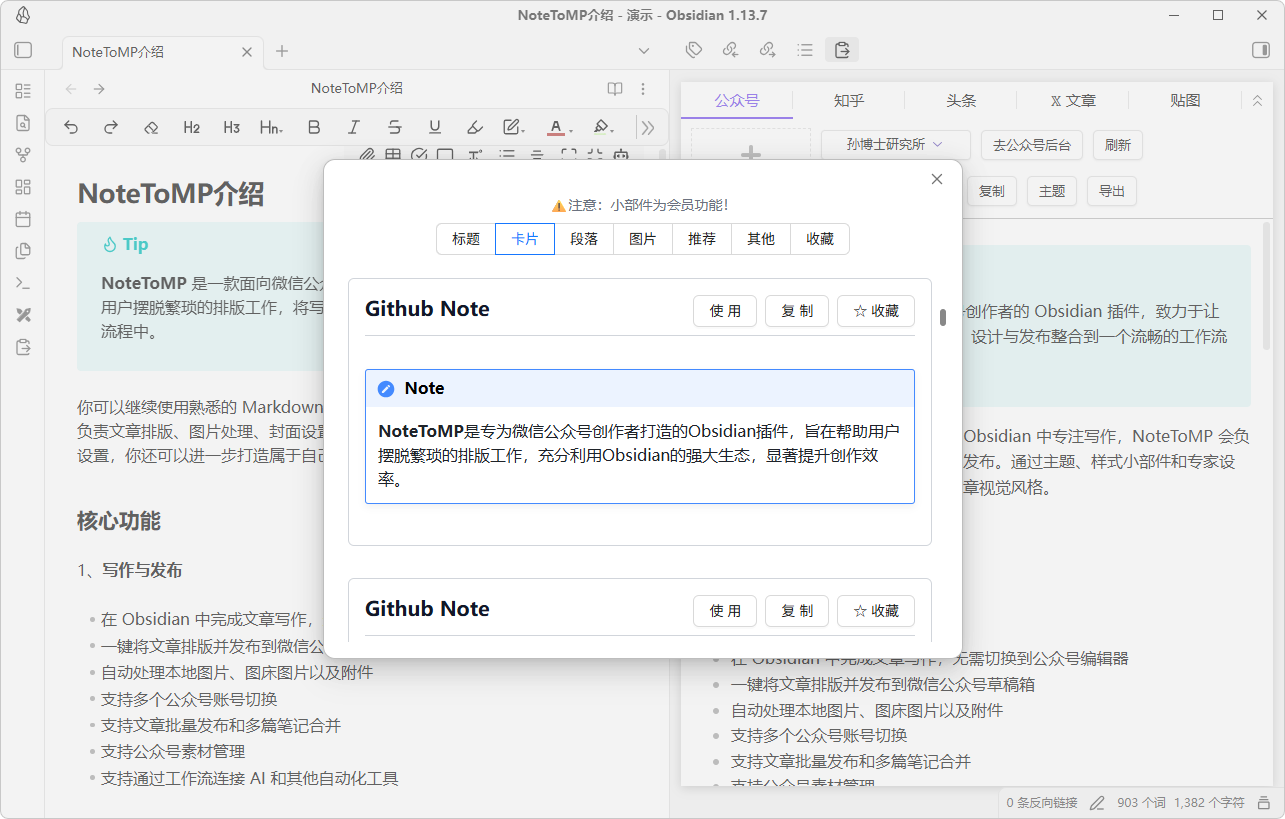This screenshot has height=819, width=1285.
Task: Apply bold formatting from the toolbar
Action: 314,127
